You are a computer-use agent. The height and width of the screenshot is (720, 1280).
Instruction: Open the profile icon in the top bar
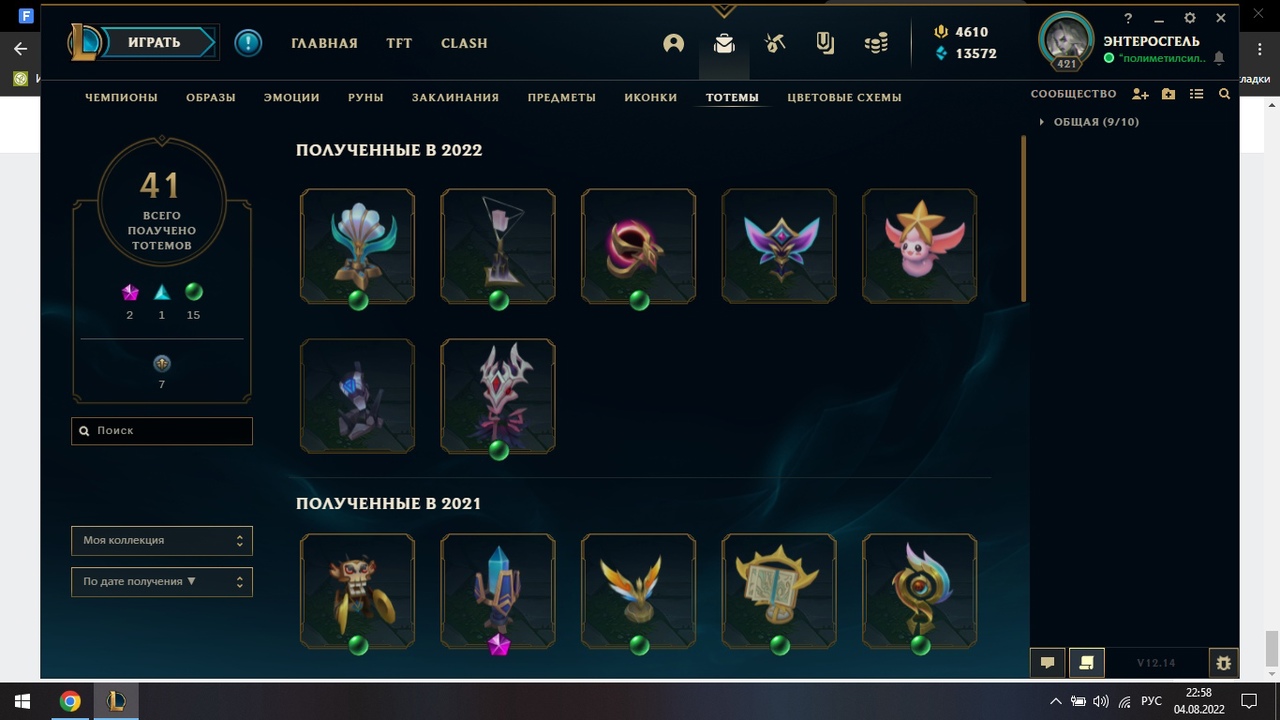673,43
